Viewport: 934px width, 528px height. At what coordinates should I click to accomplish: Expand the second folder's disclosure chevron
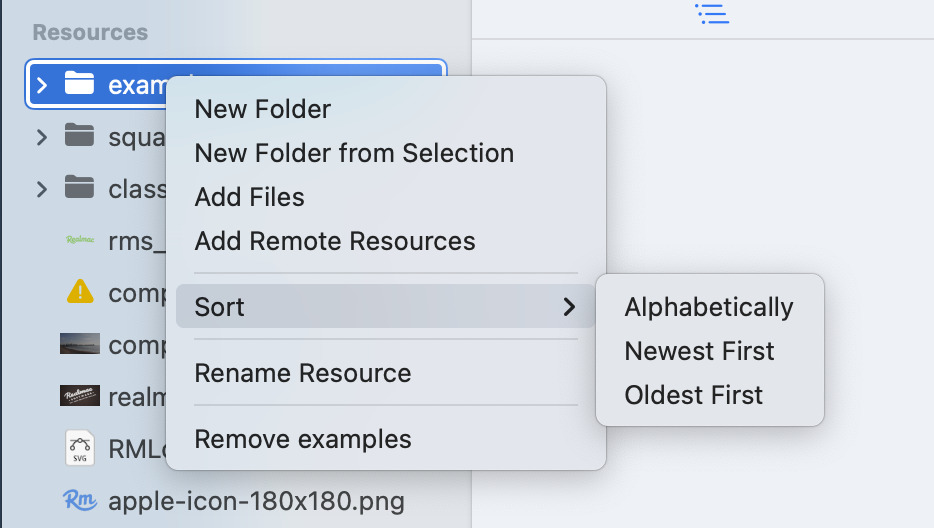click(x=41, y=137)
